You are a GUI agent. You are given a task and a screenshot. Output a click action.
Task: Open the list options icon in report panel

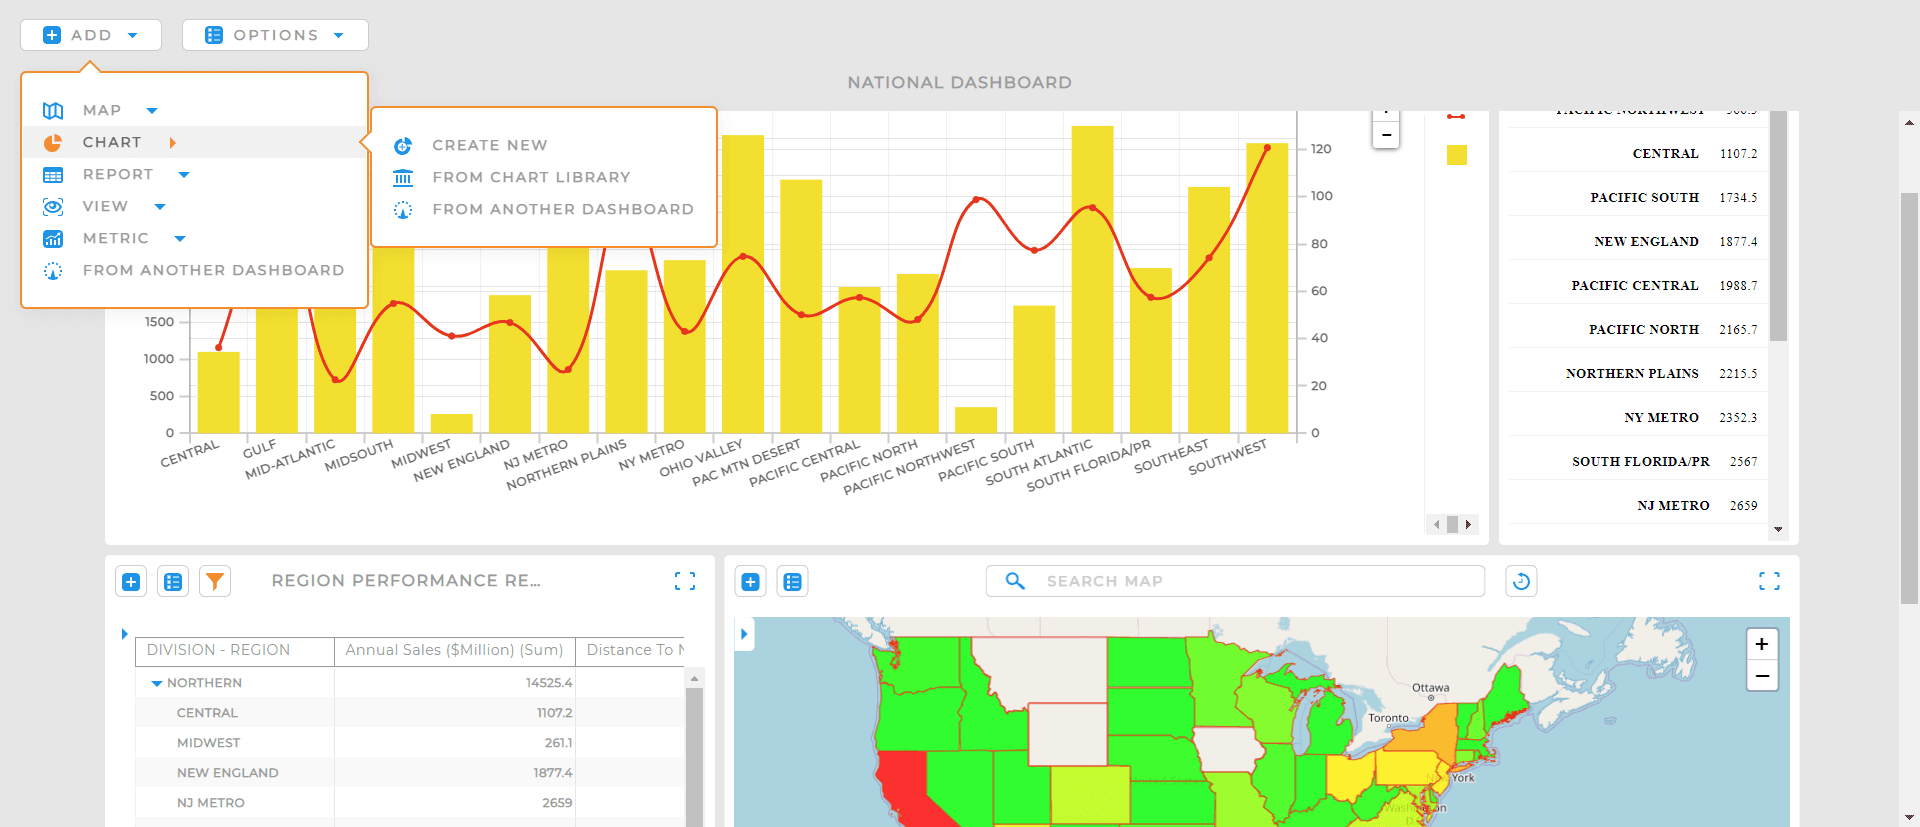pos(173,581)
